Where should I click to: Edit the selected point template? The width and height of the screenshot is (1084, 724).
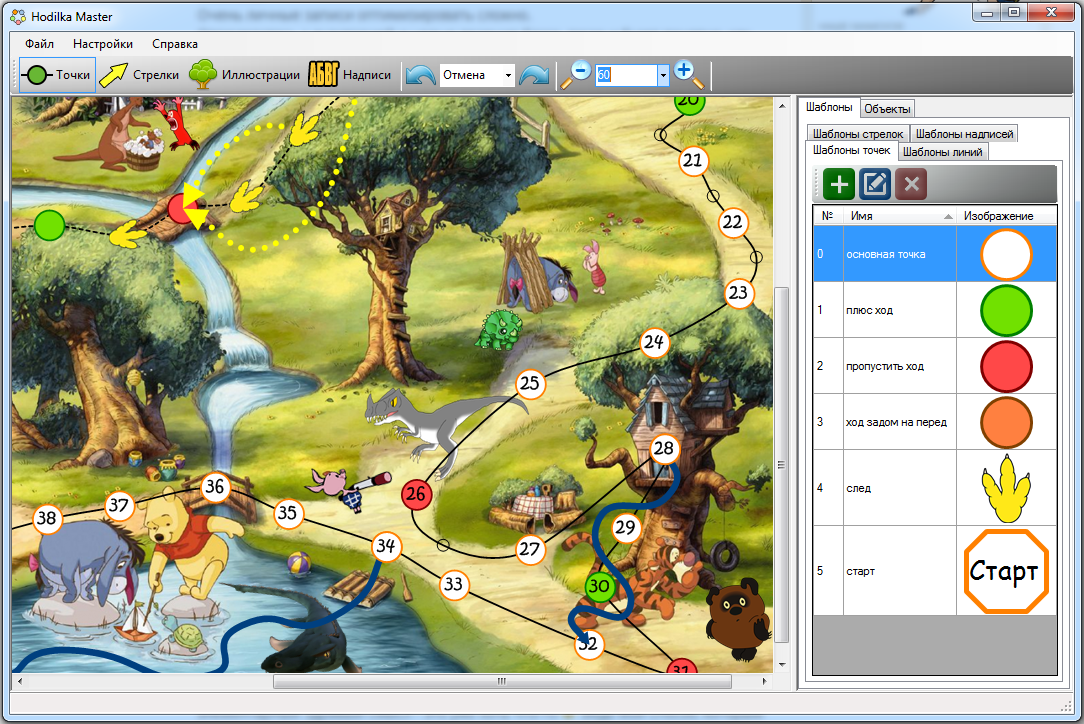pos(875,184)
